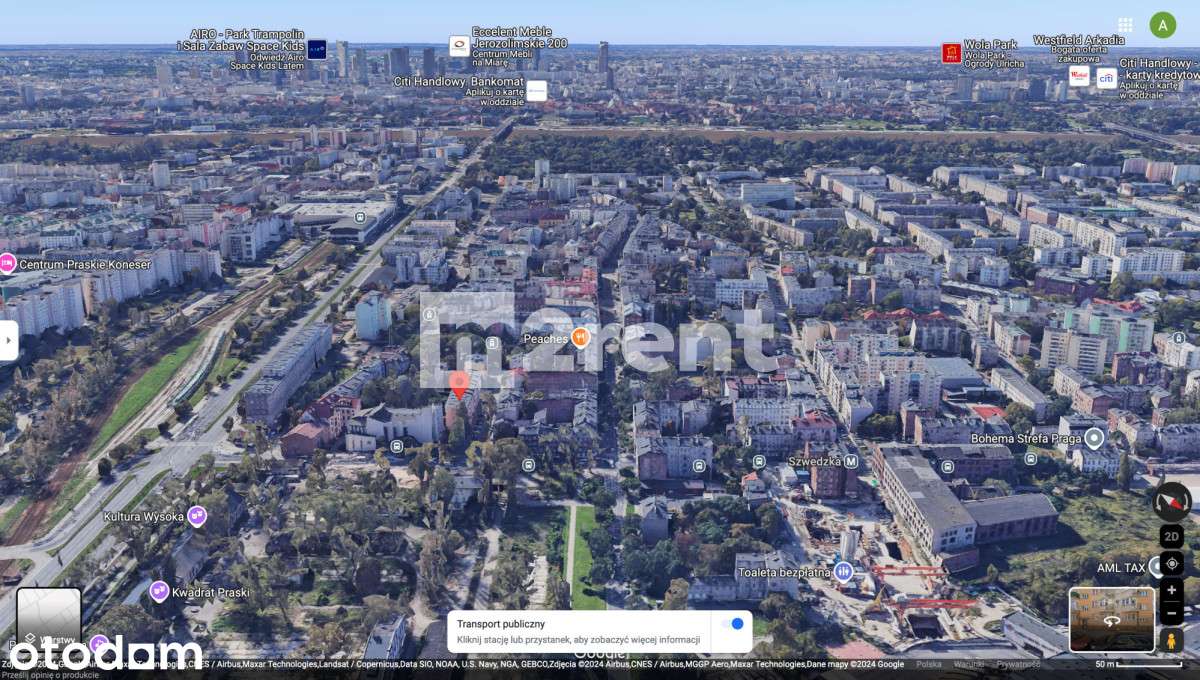The height and width of the screenshot is (680, 1200).
Task: Click the Toaleta bezpłatna restroom icon
Action: pyautogui.click(x=843, y=572)
